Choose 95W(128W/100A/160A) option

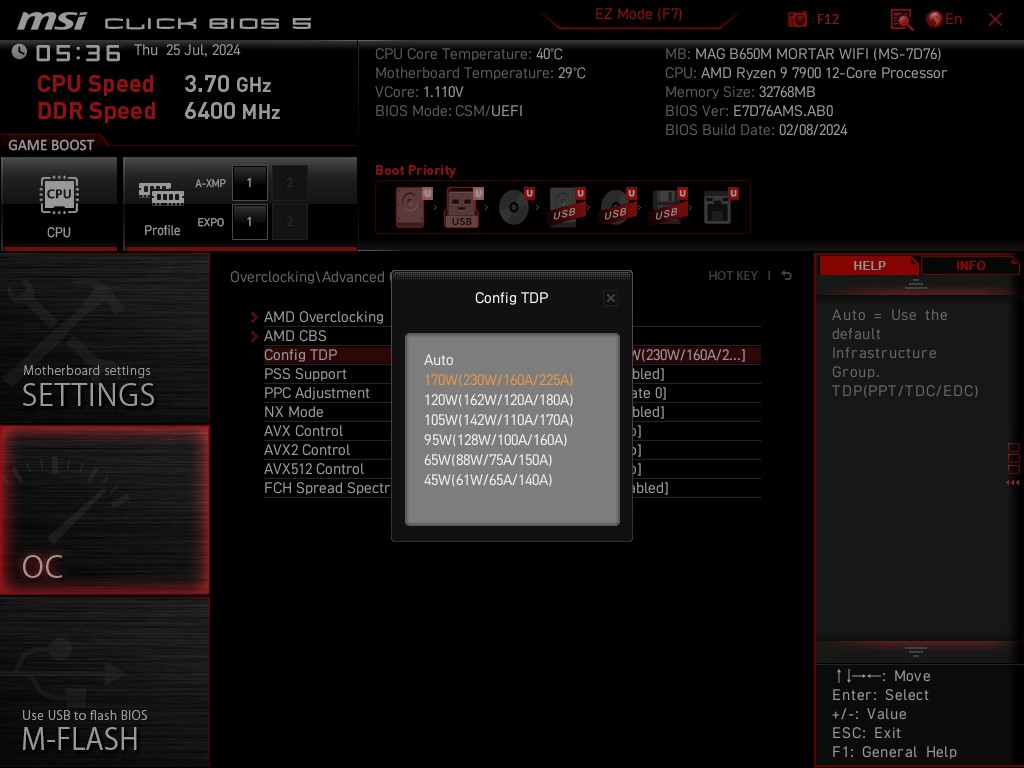coord(496,440)
